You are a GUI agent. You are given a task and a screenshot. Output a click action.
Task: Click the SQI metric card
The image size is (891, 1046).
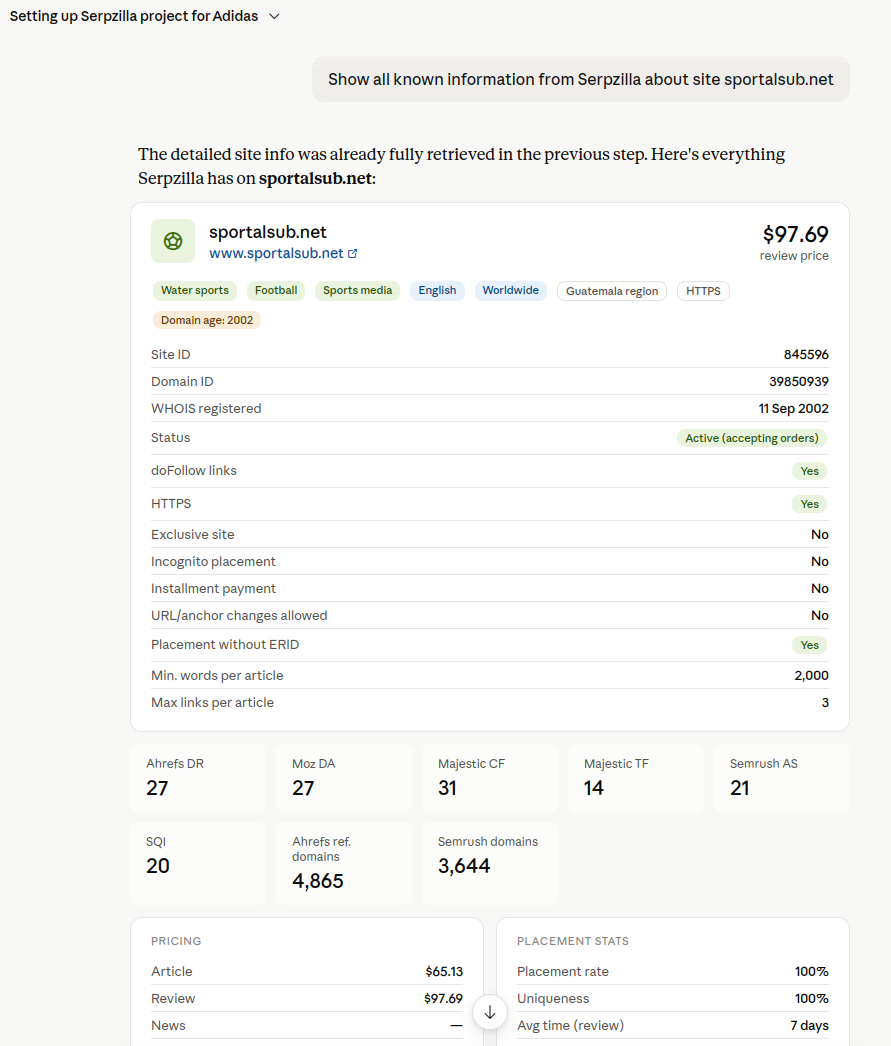pos(198,863)
